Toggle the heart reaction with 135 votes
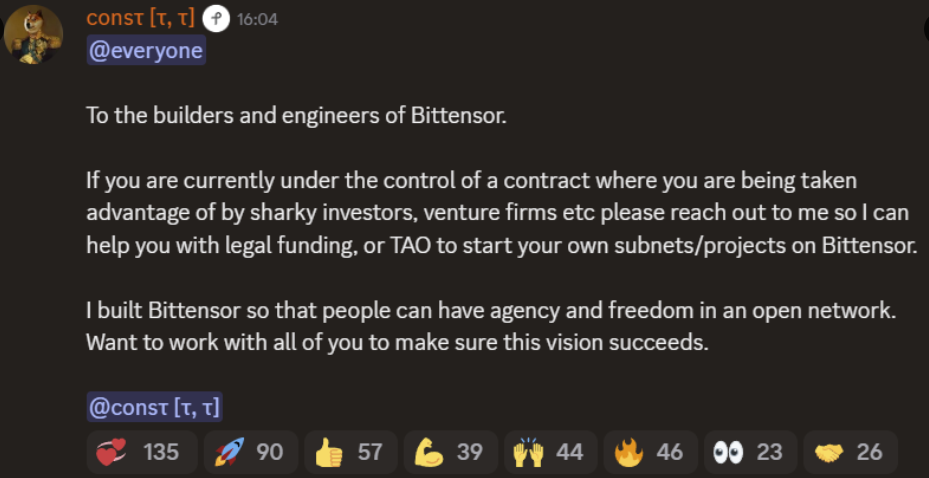Screen dimensions: 929x478 (138, 452)
